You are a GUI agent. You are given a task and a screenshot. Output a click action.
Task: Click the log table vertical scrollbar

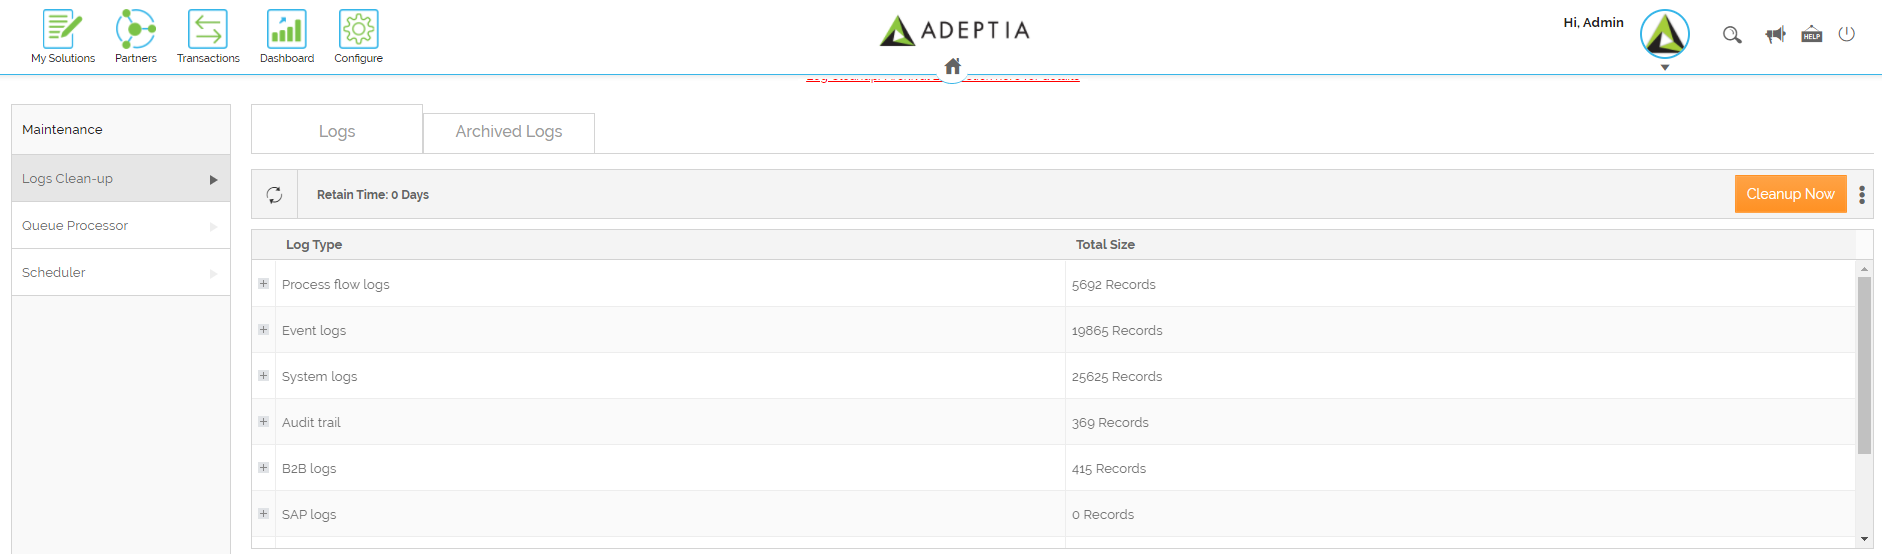coord(1864,366)
